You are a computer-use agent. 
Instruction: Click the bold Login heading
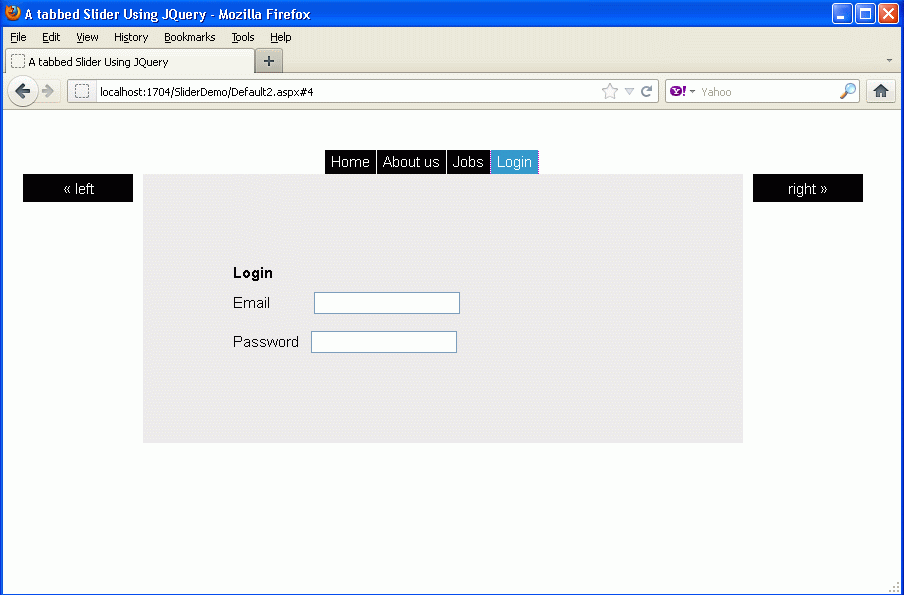[253, 273]
